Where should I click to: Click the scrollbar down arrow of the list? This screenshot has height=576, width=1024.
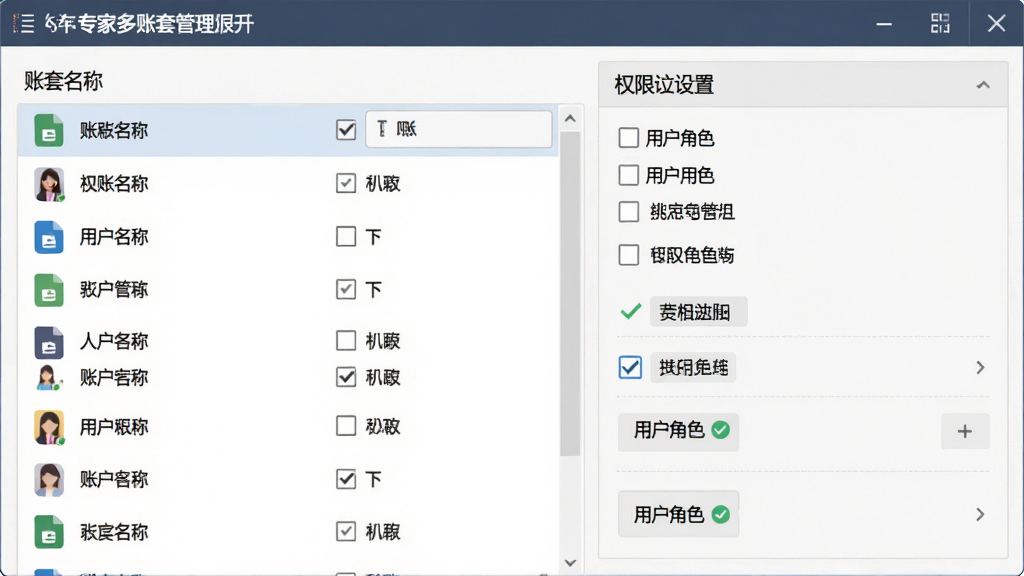tap(570, 563)
